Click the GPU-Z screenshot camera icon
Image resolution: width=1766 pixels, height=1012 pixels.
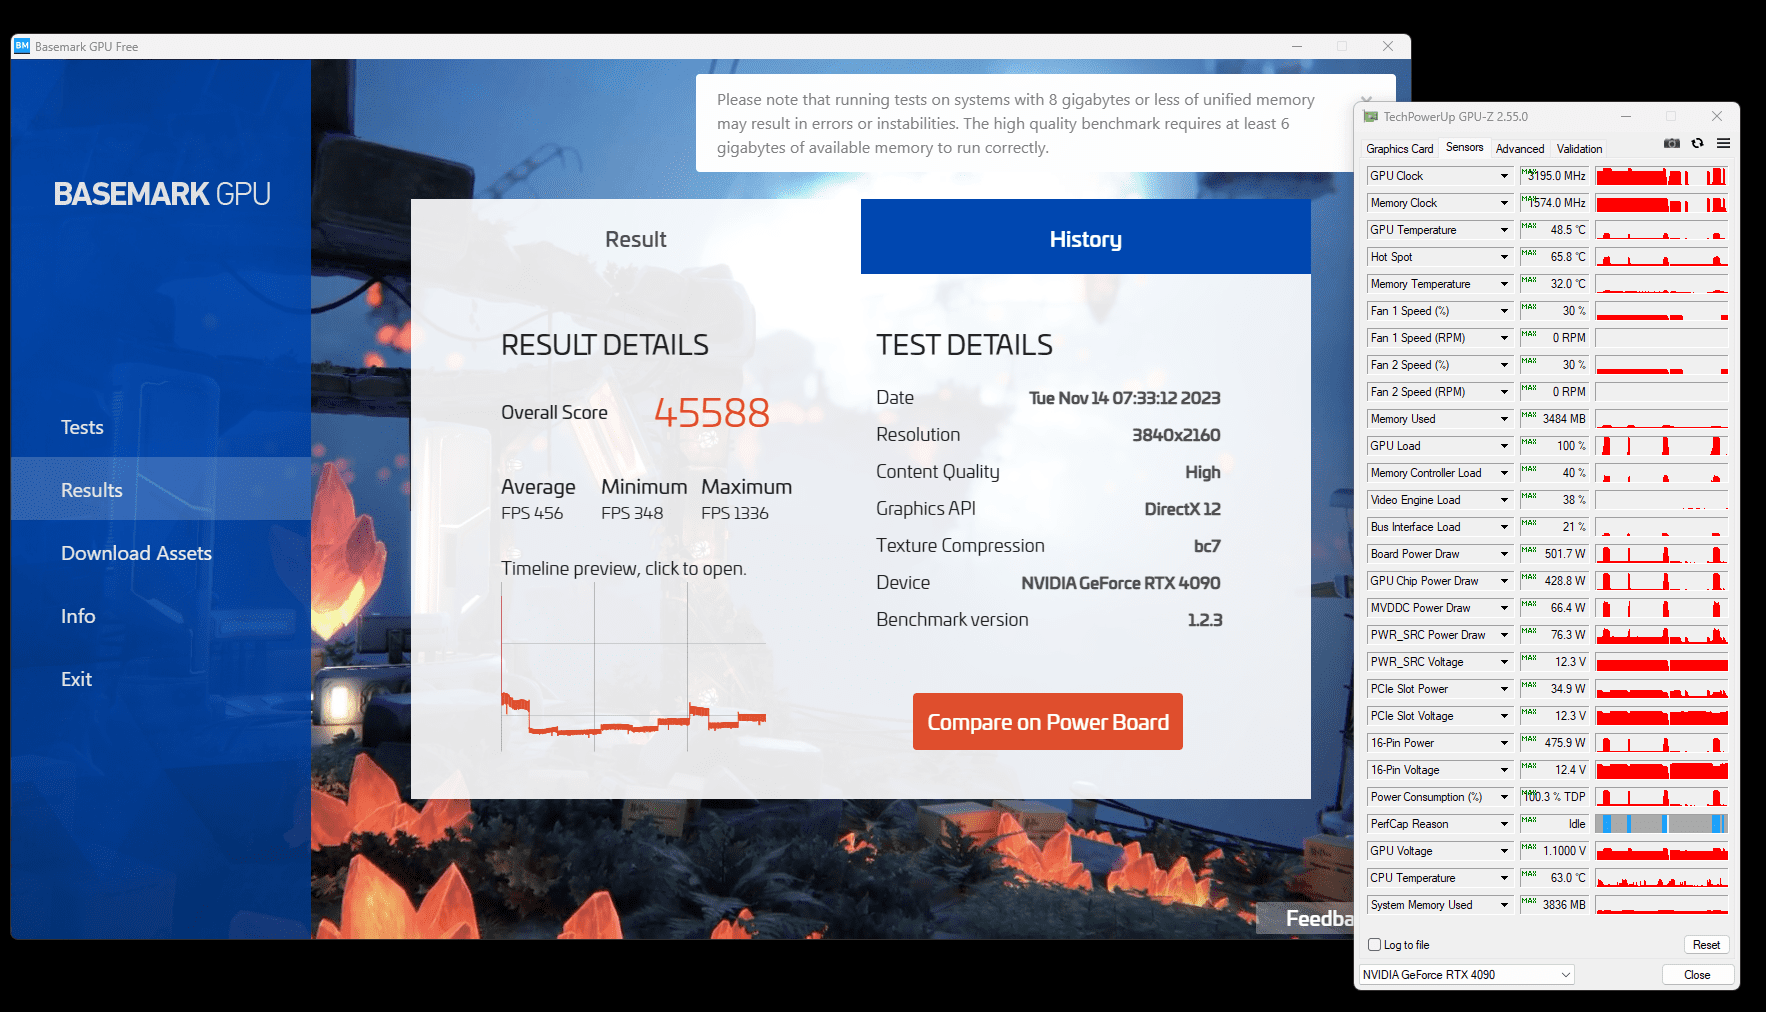click(x=1671, y=143)
